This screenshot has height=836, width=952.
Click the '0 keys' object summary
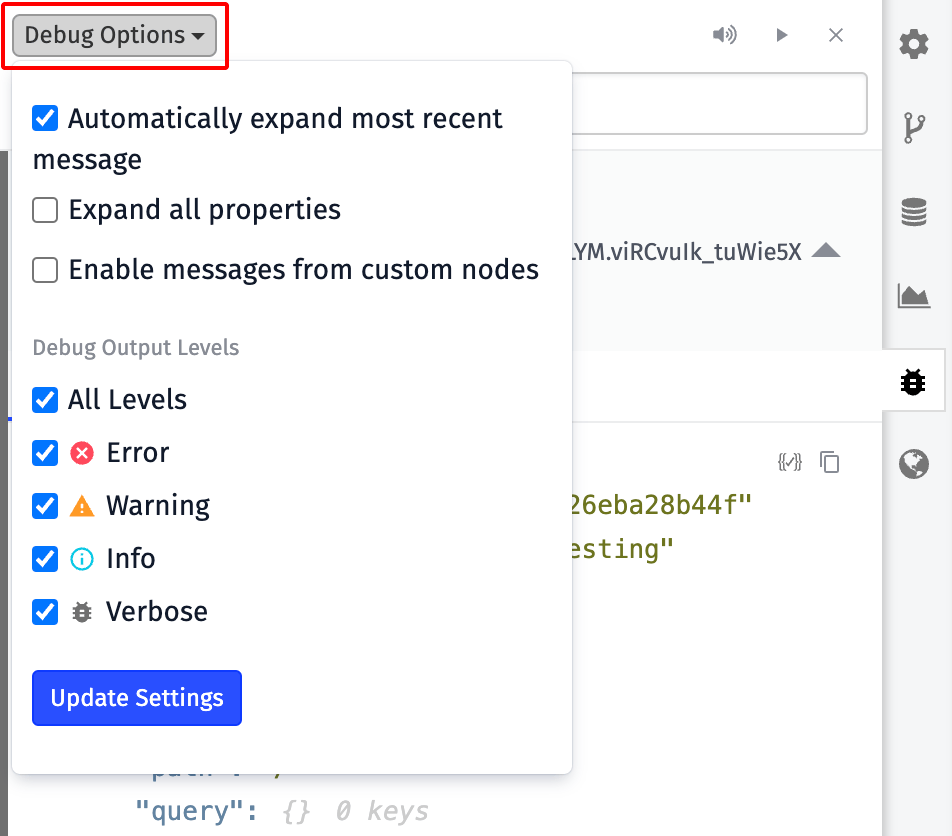pos(382,811)
